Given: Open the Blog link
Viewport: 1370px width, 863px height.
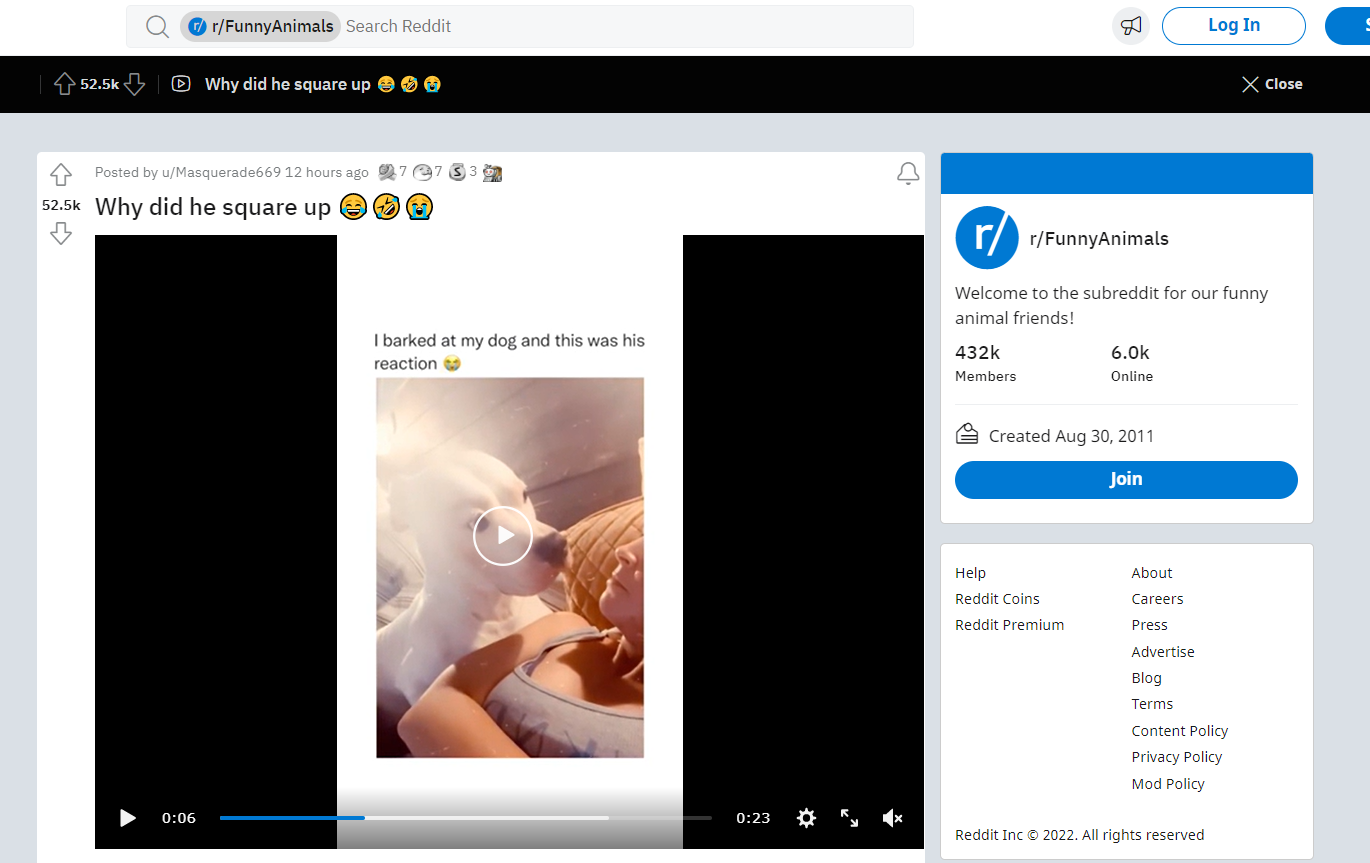Looking at the screenshot, I should [1146, 678].
